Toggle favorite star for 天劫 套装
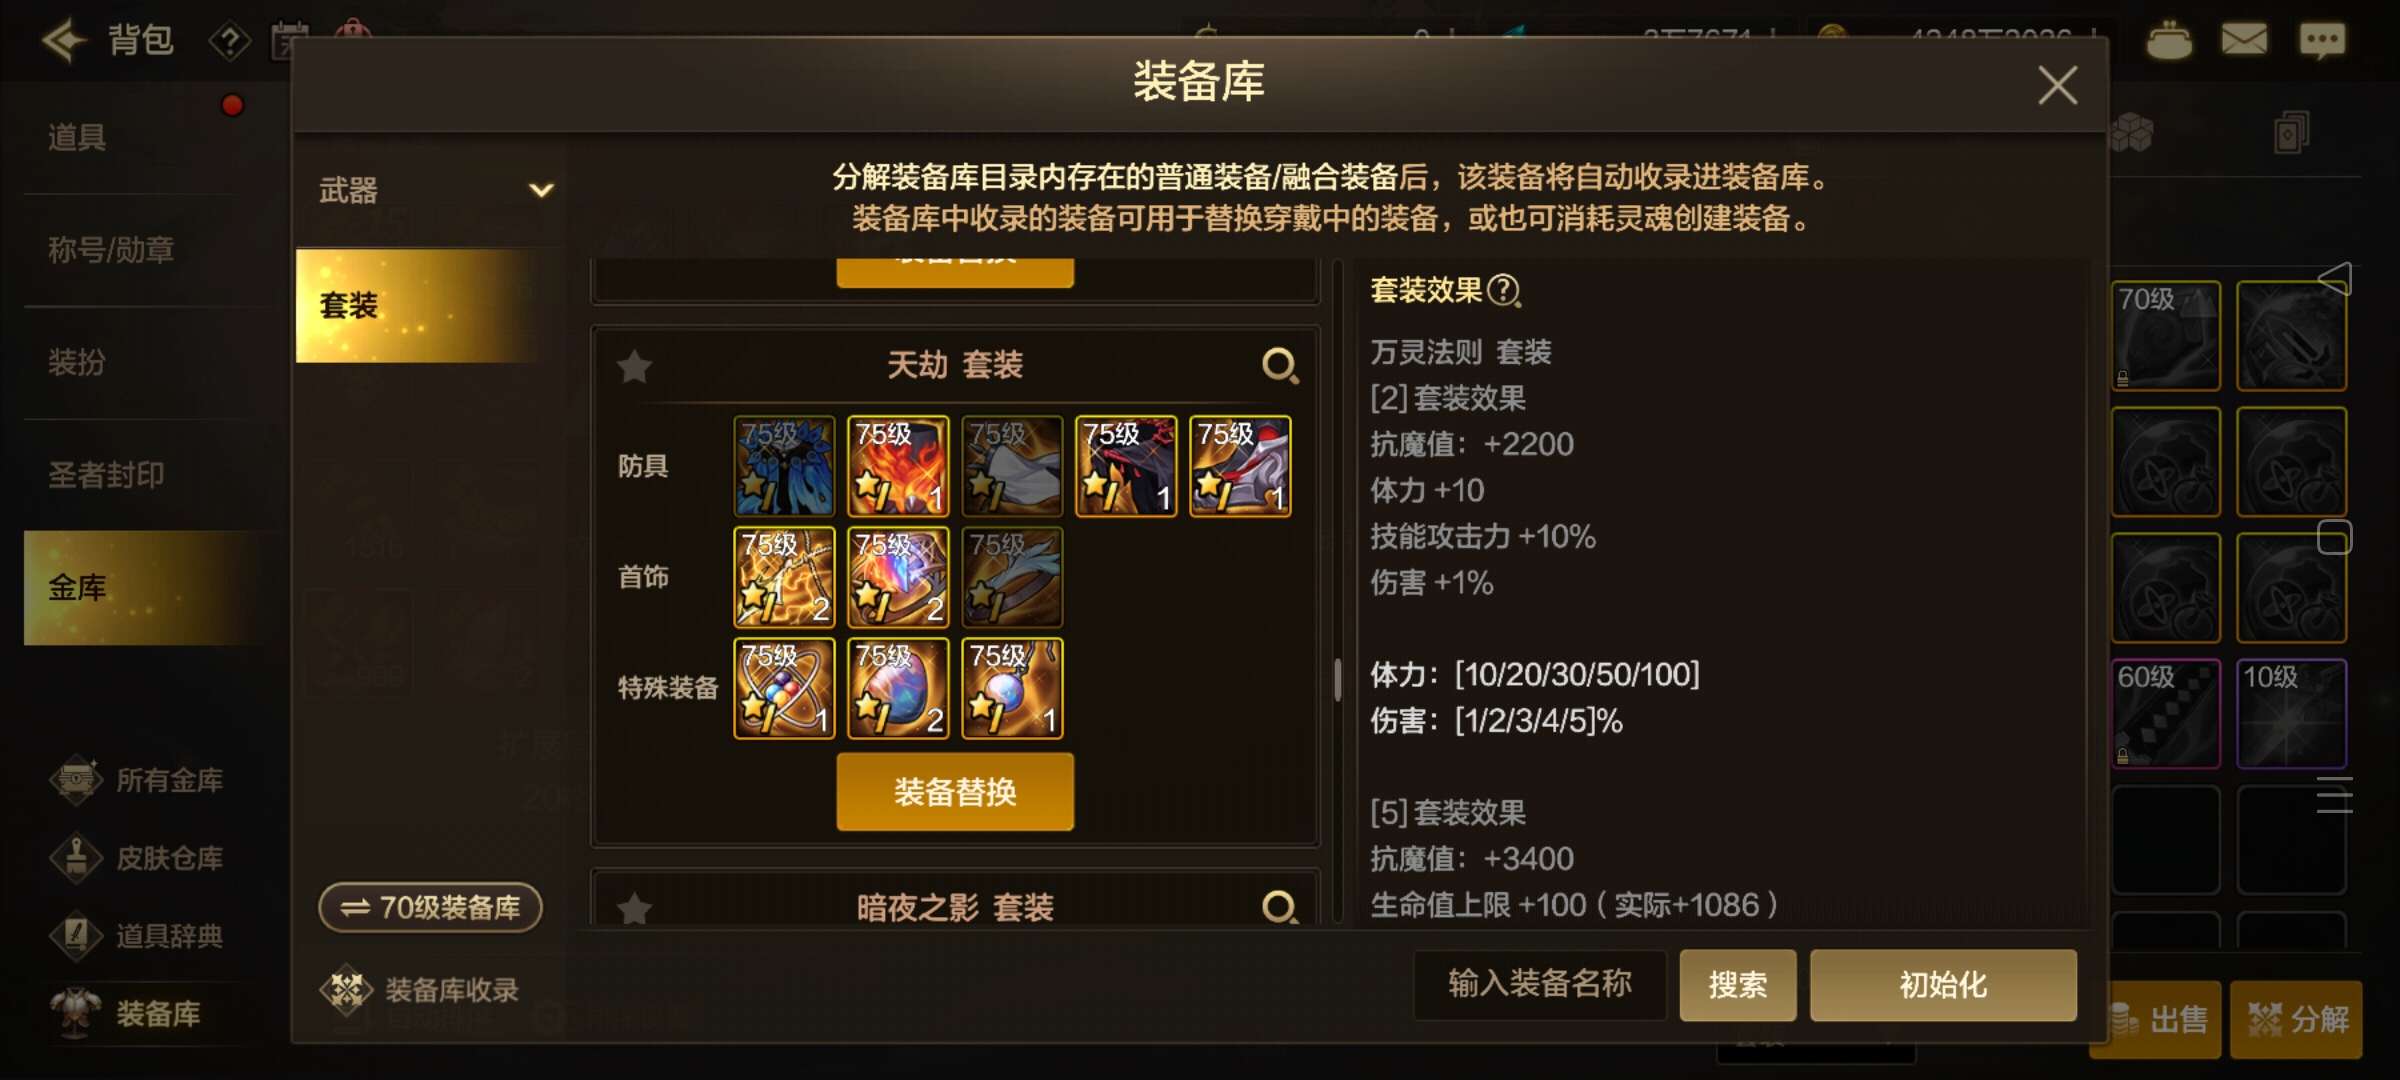 pyautogui.click(x=635, y=367)
